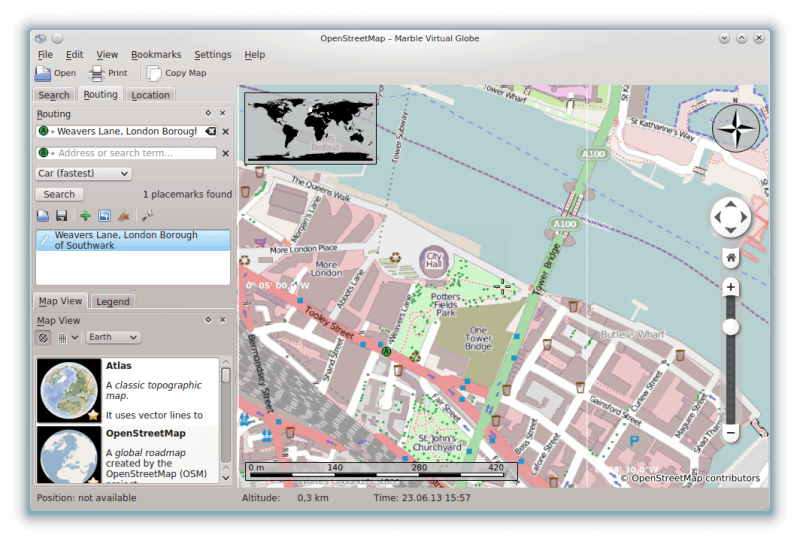Click the City Hall map icon
The width and height of the screenshot is (800, 541).
coord(434,261)
